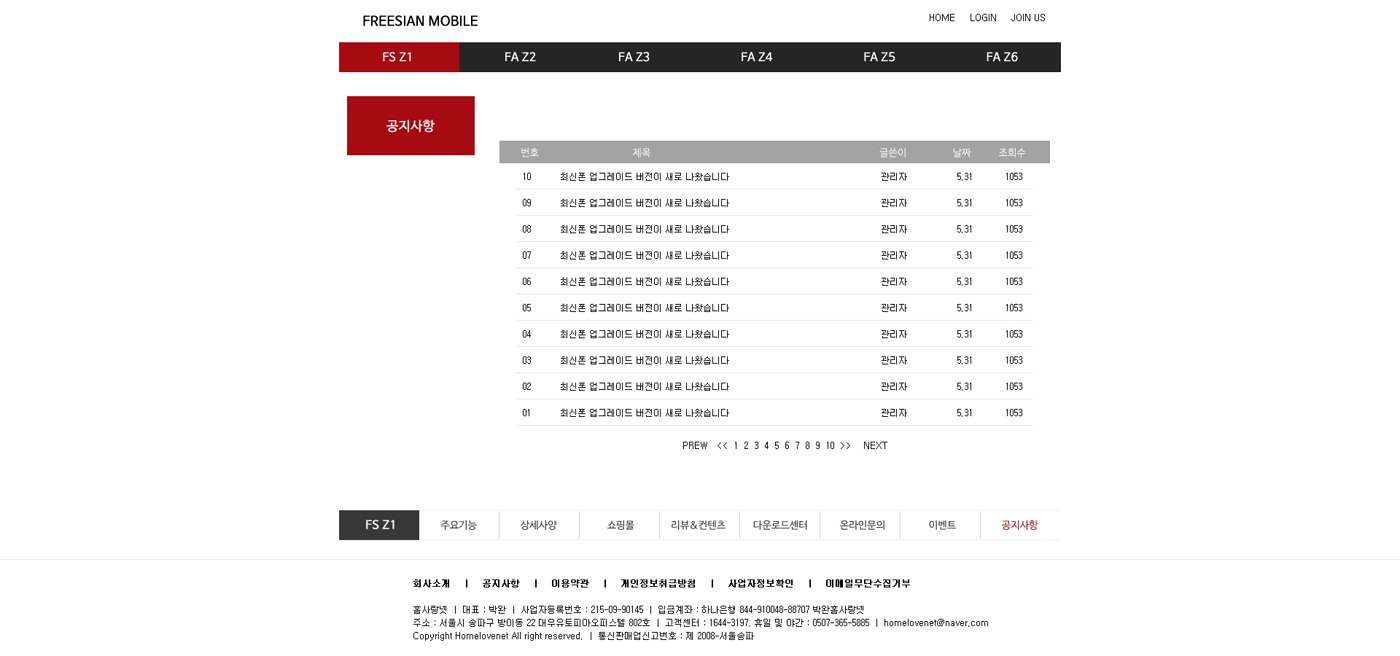Open 개인정보취급방침 footer link
Image resolution: width=1400 pixels, height=656 pixels.
coord(658,584)
